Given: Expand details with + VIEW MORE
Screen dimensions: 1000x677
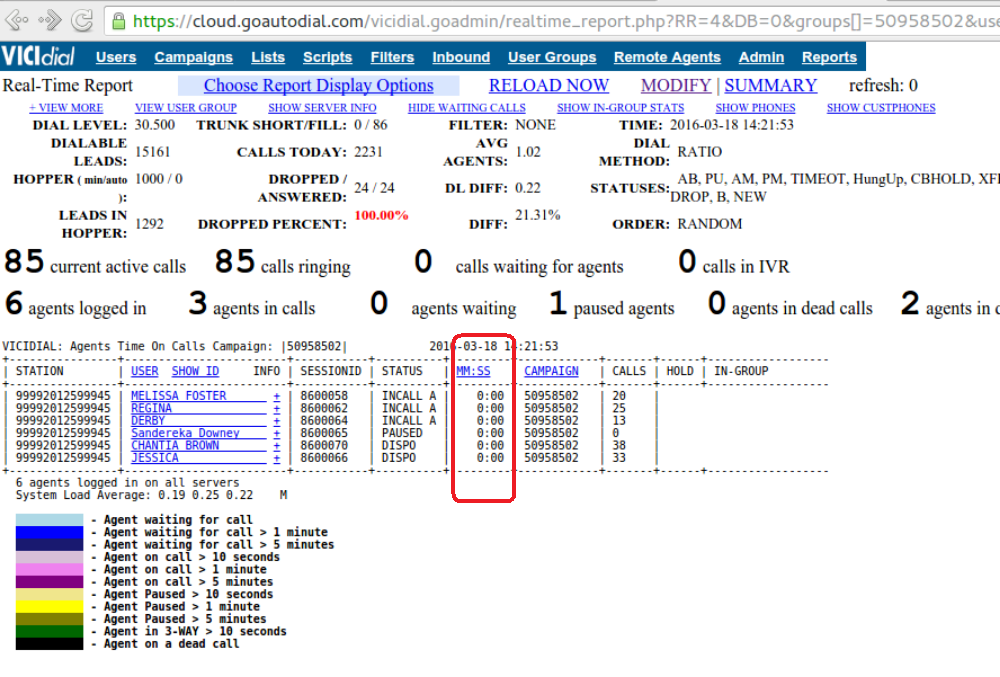Looking at the screenshot, I should (66, 108).
